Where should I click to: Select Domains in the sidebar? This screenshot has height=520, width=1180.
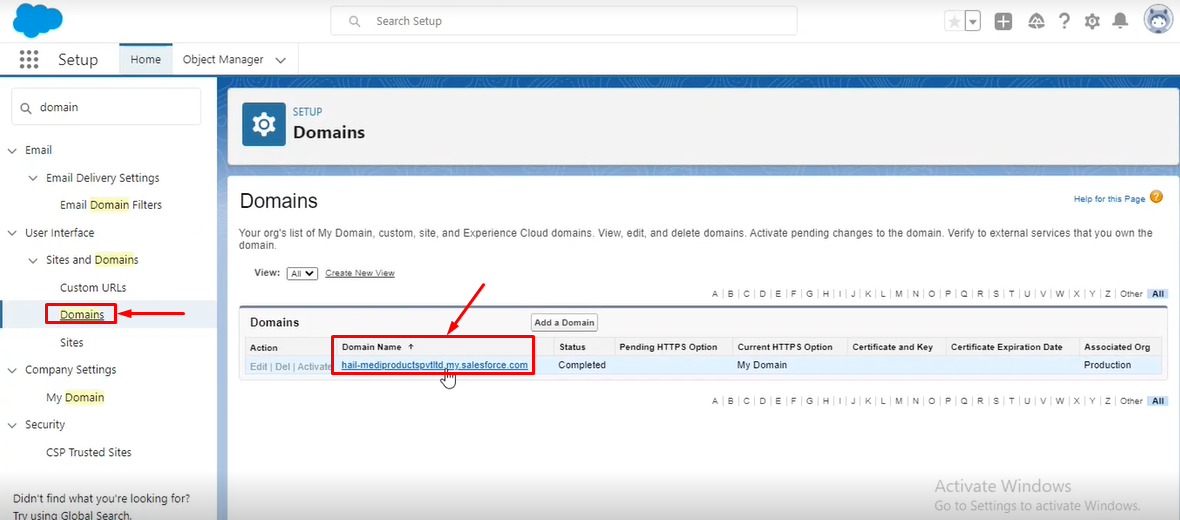pyautogui.click(x=82, y=315)
